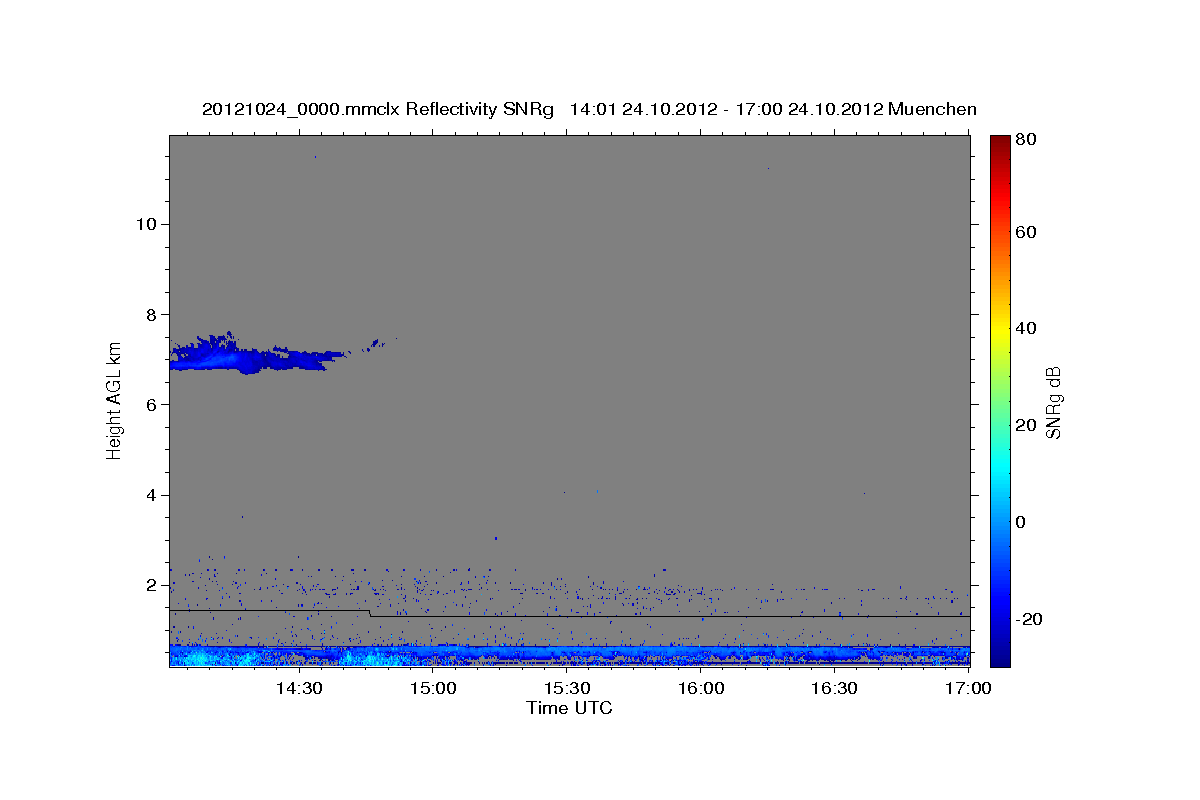Click the colorbar value 60
The height and width of the screenshot is (800, 1200).
(x=1027, y=232)
